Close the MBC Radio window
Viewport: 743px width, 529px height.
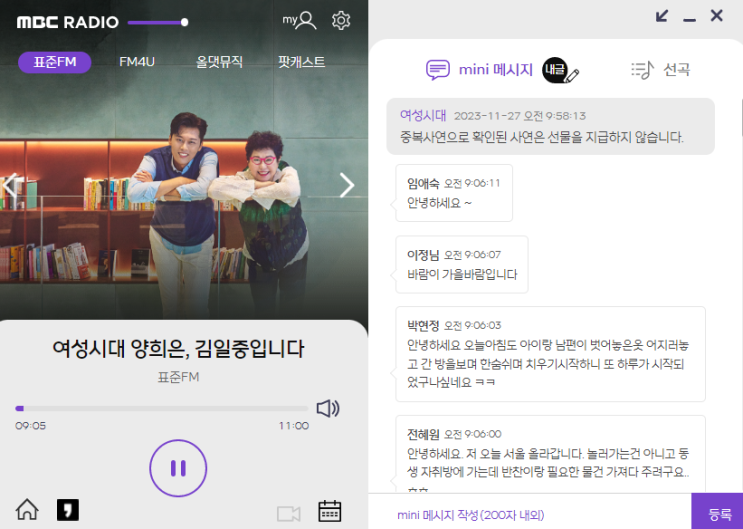click(x=717, y=16)
